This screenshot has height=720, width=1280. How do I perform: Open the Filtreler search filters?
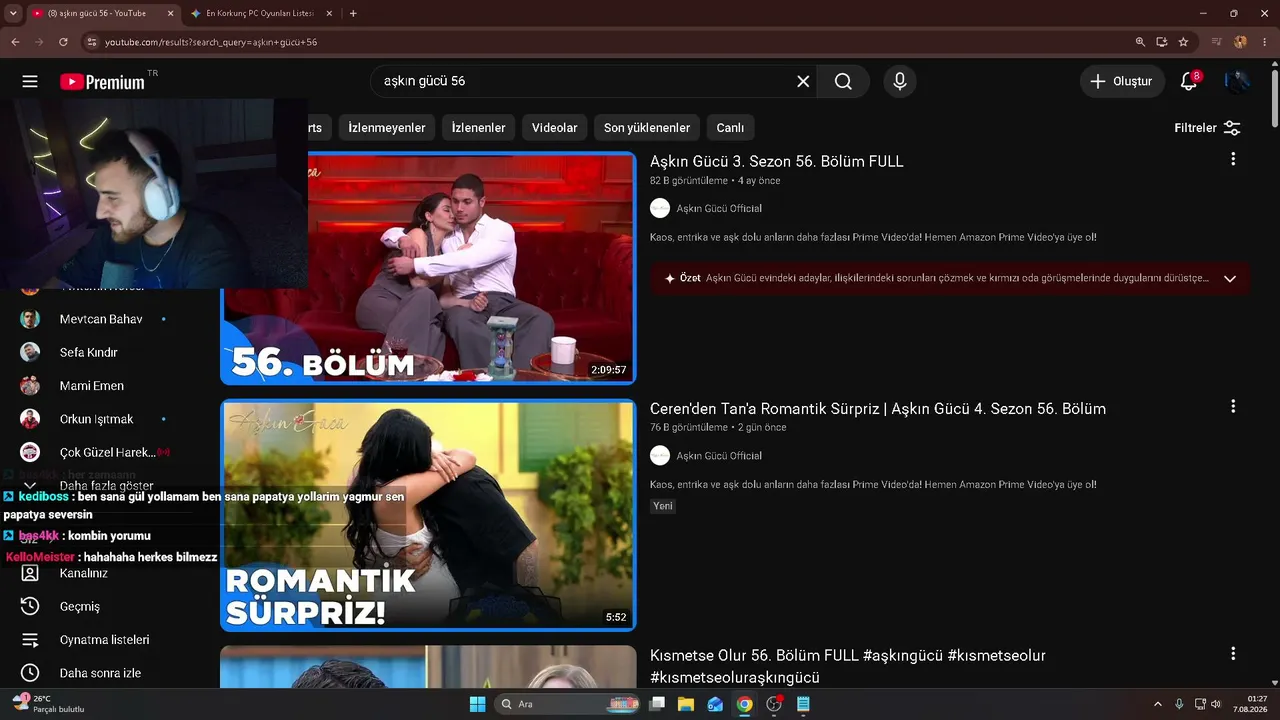[x=1207, y=128]
